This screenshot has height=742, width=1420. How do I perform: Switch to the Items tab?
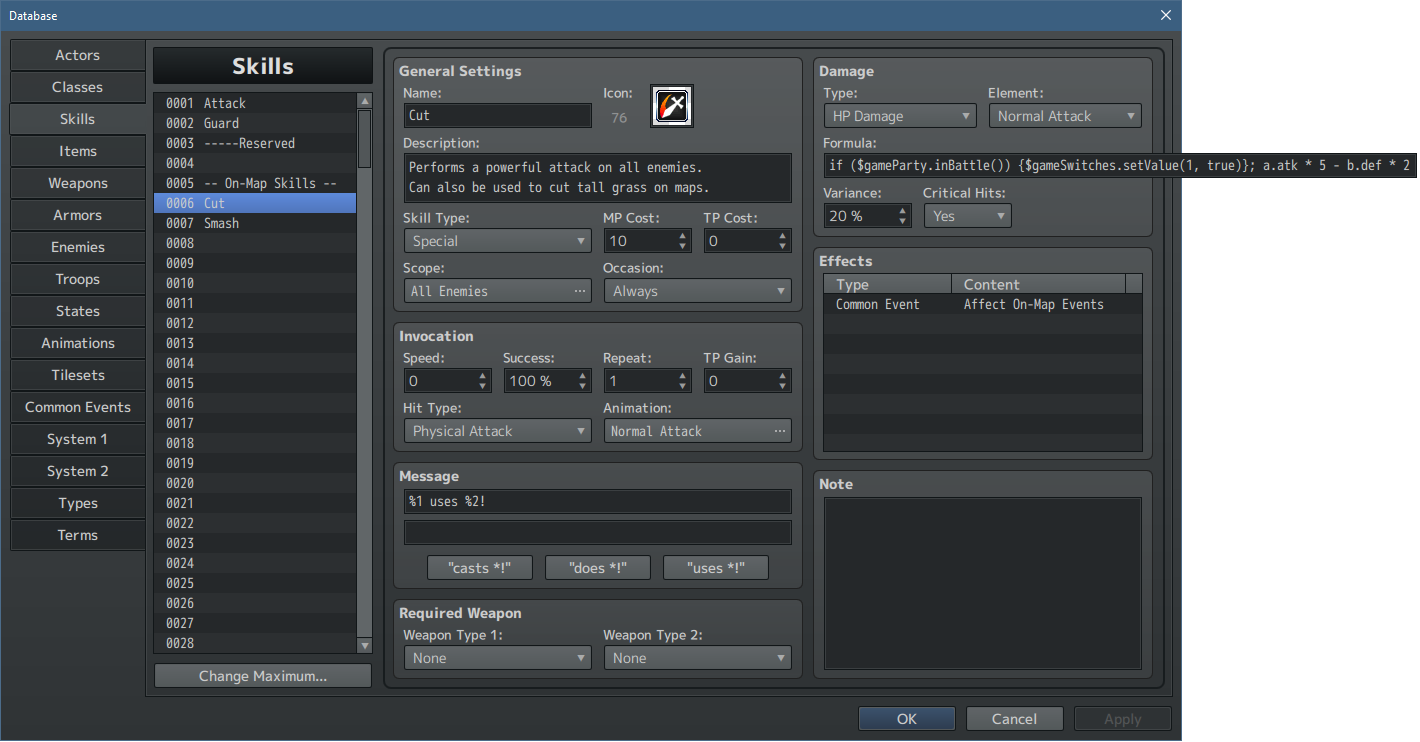[x=78, y=151]
